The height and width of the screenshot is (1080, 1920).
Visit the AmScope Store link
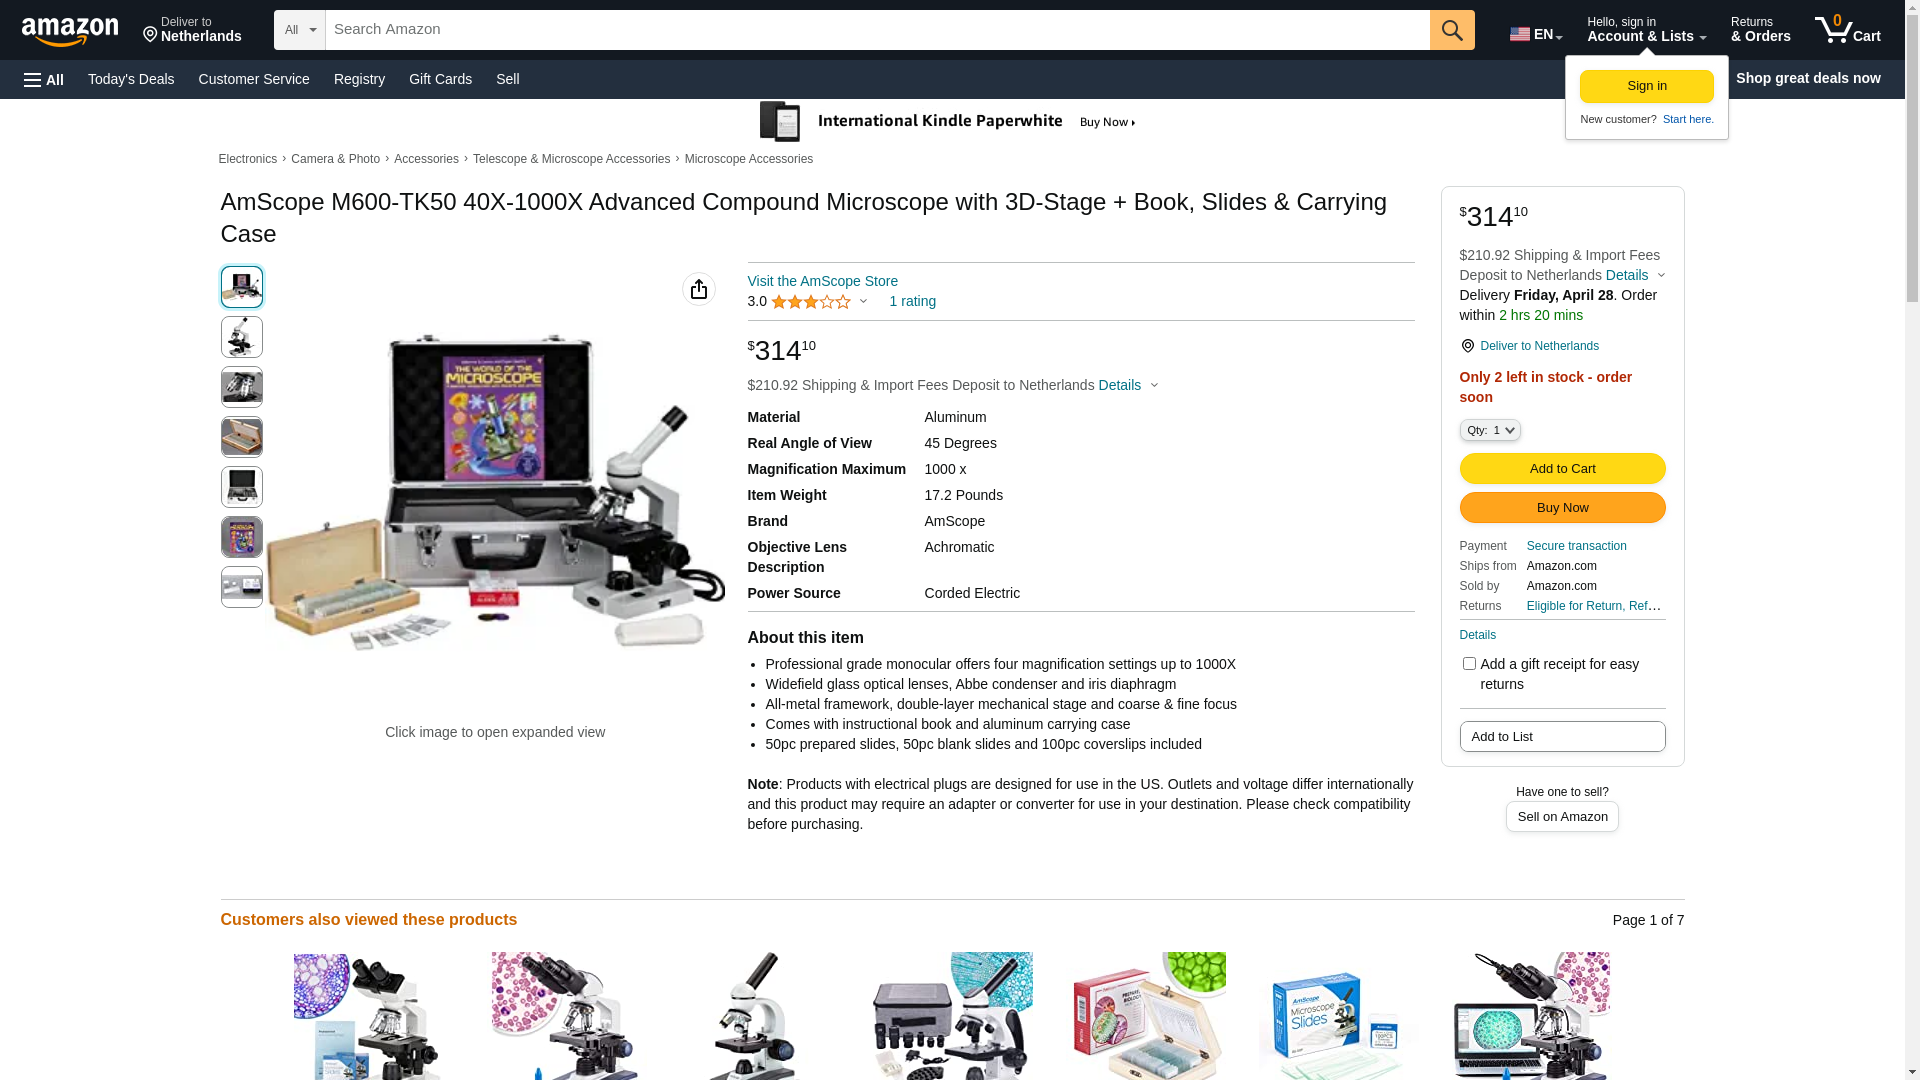[x=822, y=281]
